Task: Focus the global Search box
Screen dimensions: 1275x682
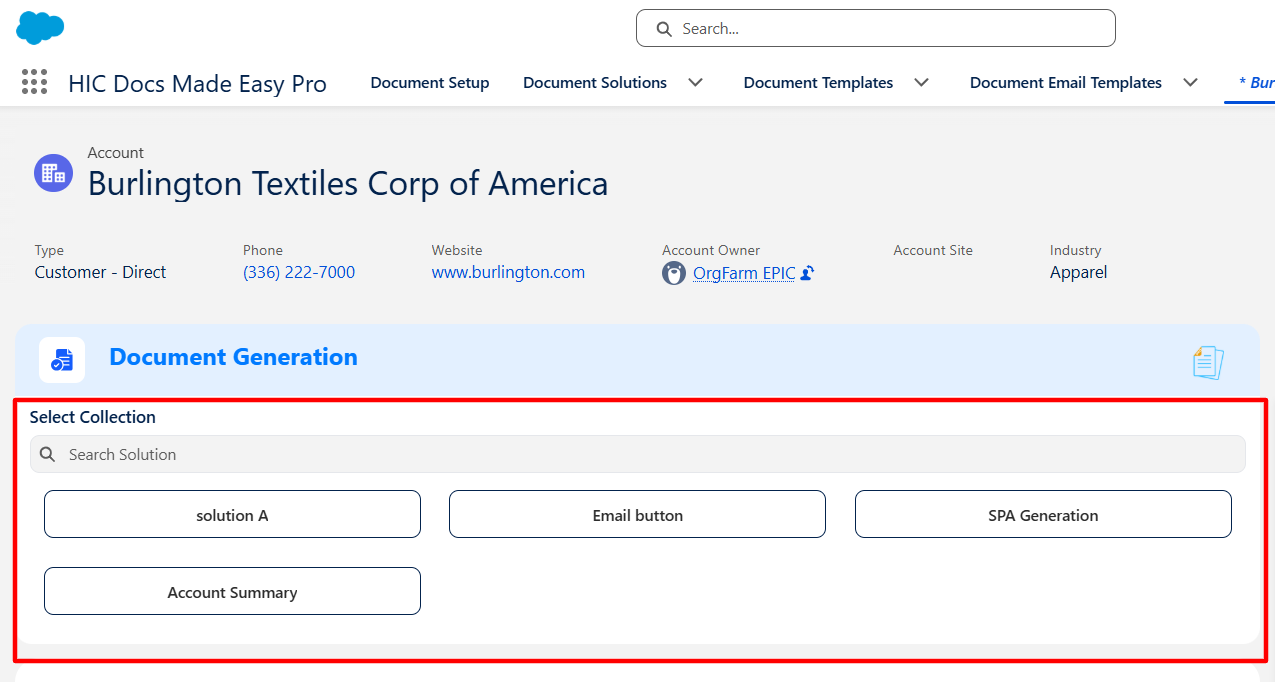Action: pos(875,28)
